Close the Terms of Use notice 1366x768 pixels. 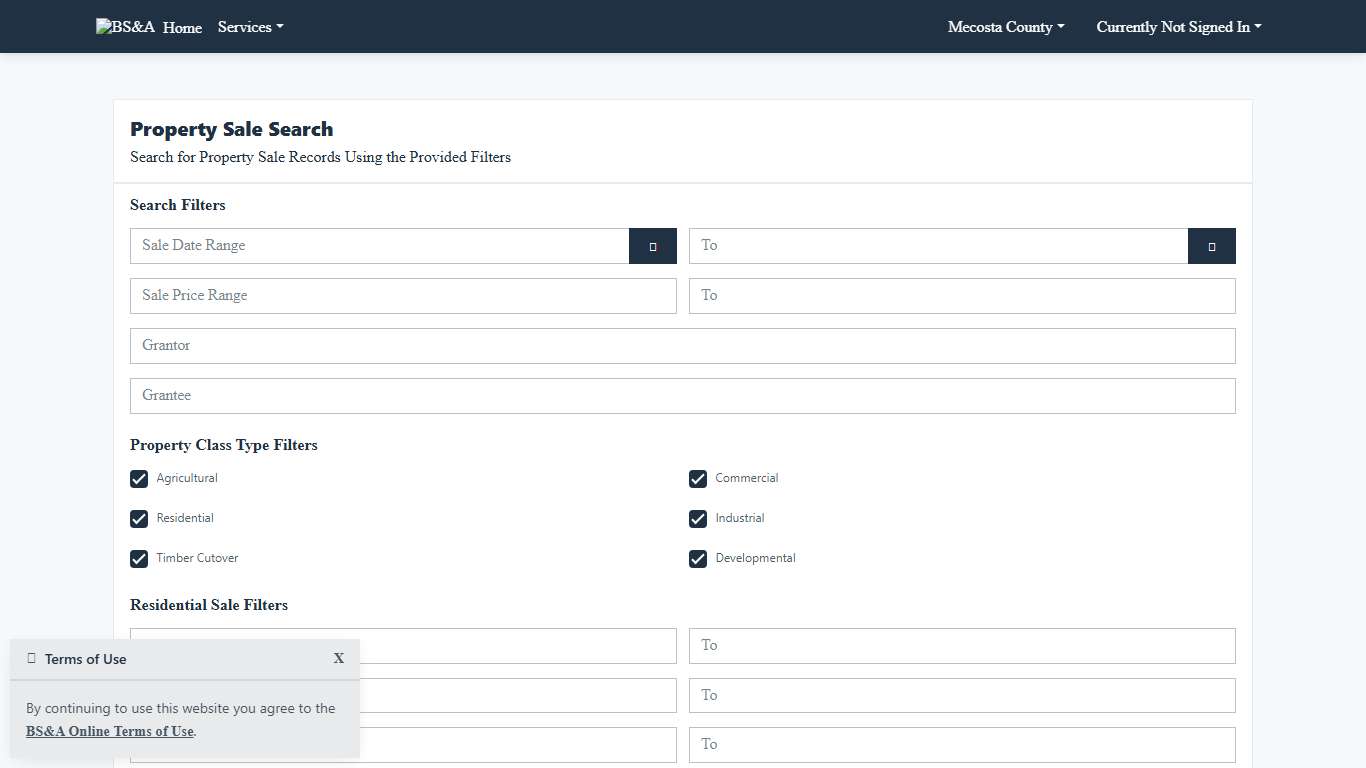point(339,658)
